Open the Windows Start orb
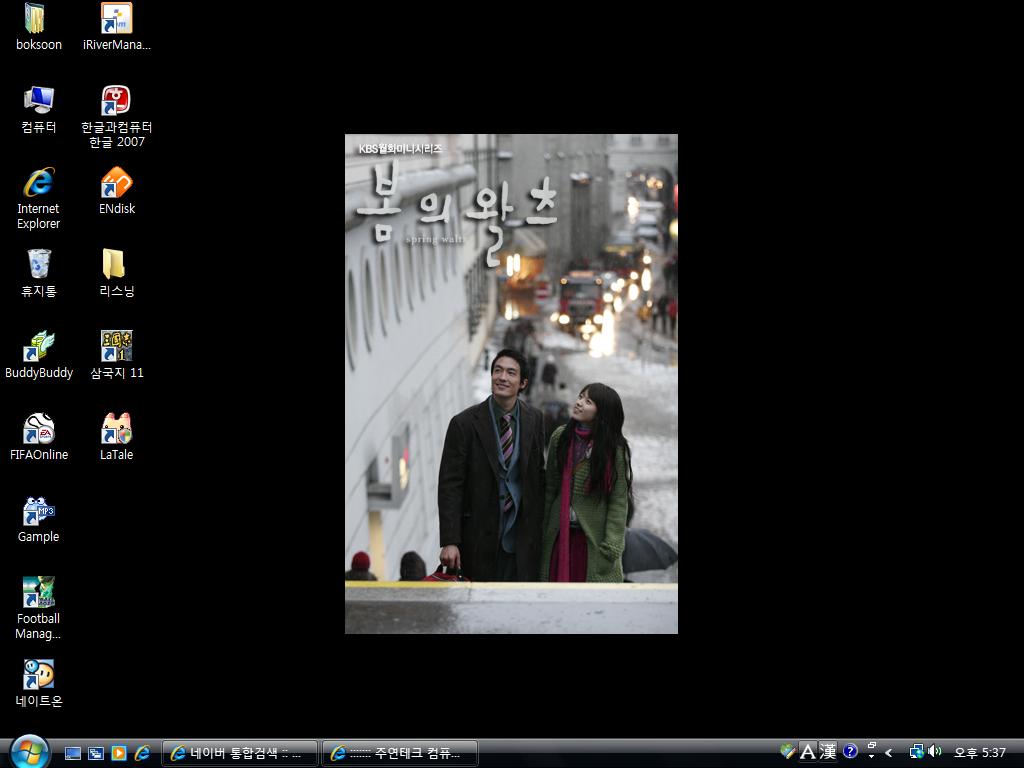The width and height of the screenshot is (1024, 768). point(29,752)
